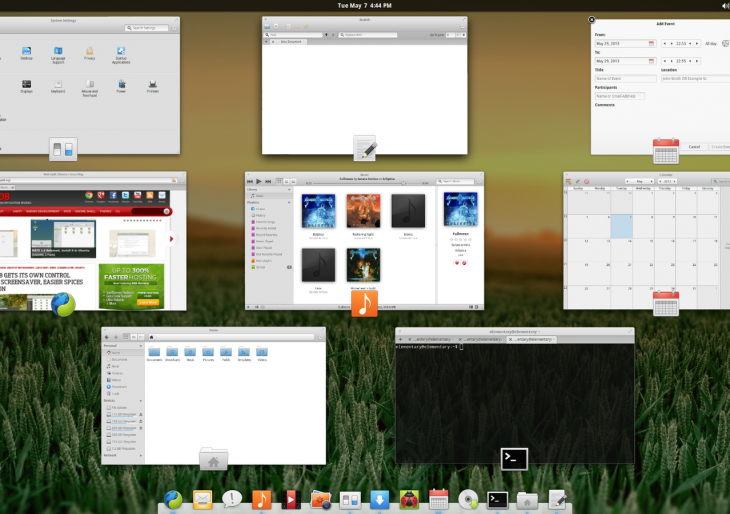Screen dimensions: 730x514
Task: Click the disc burner icon in dock
Action: pos(467,499)
